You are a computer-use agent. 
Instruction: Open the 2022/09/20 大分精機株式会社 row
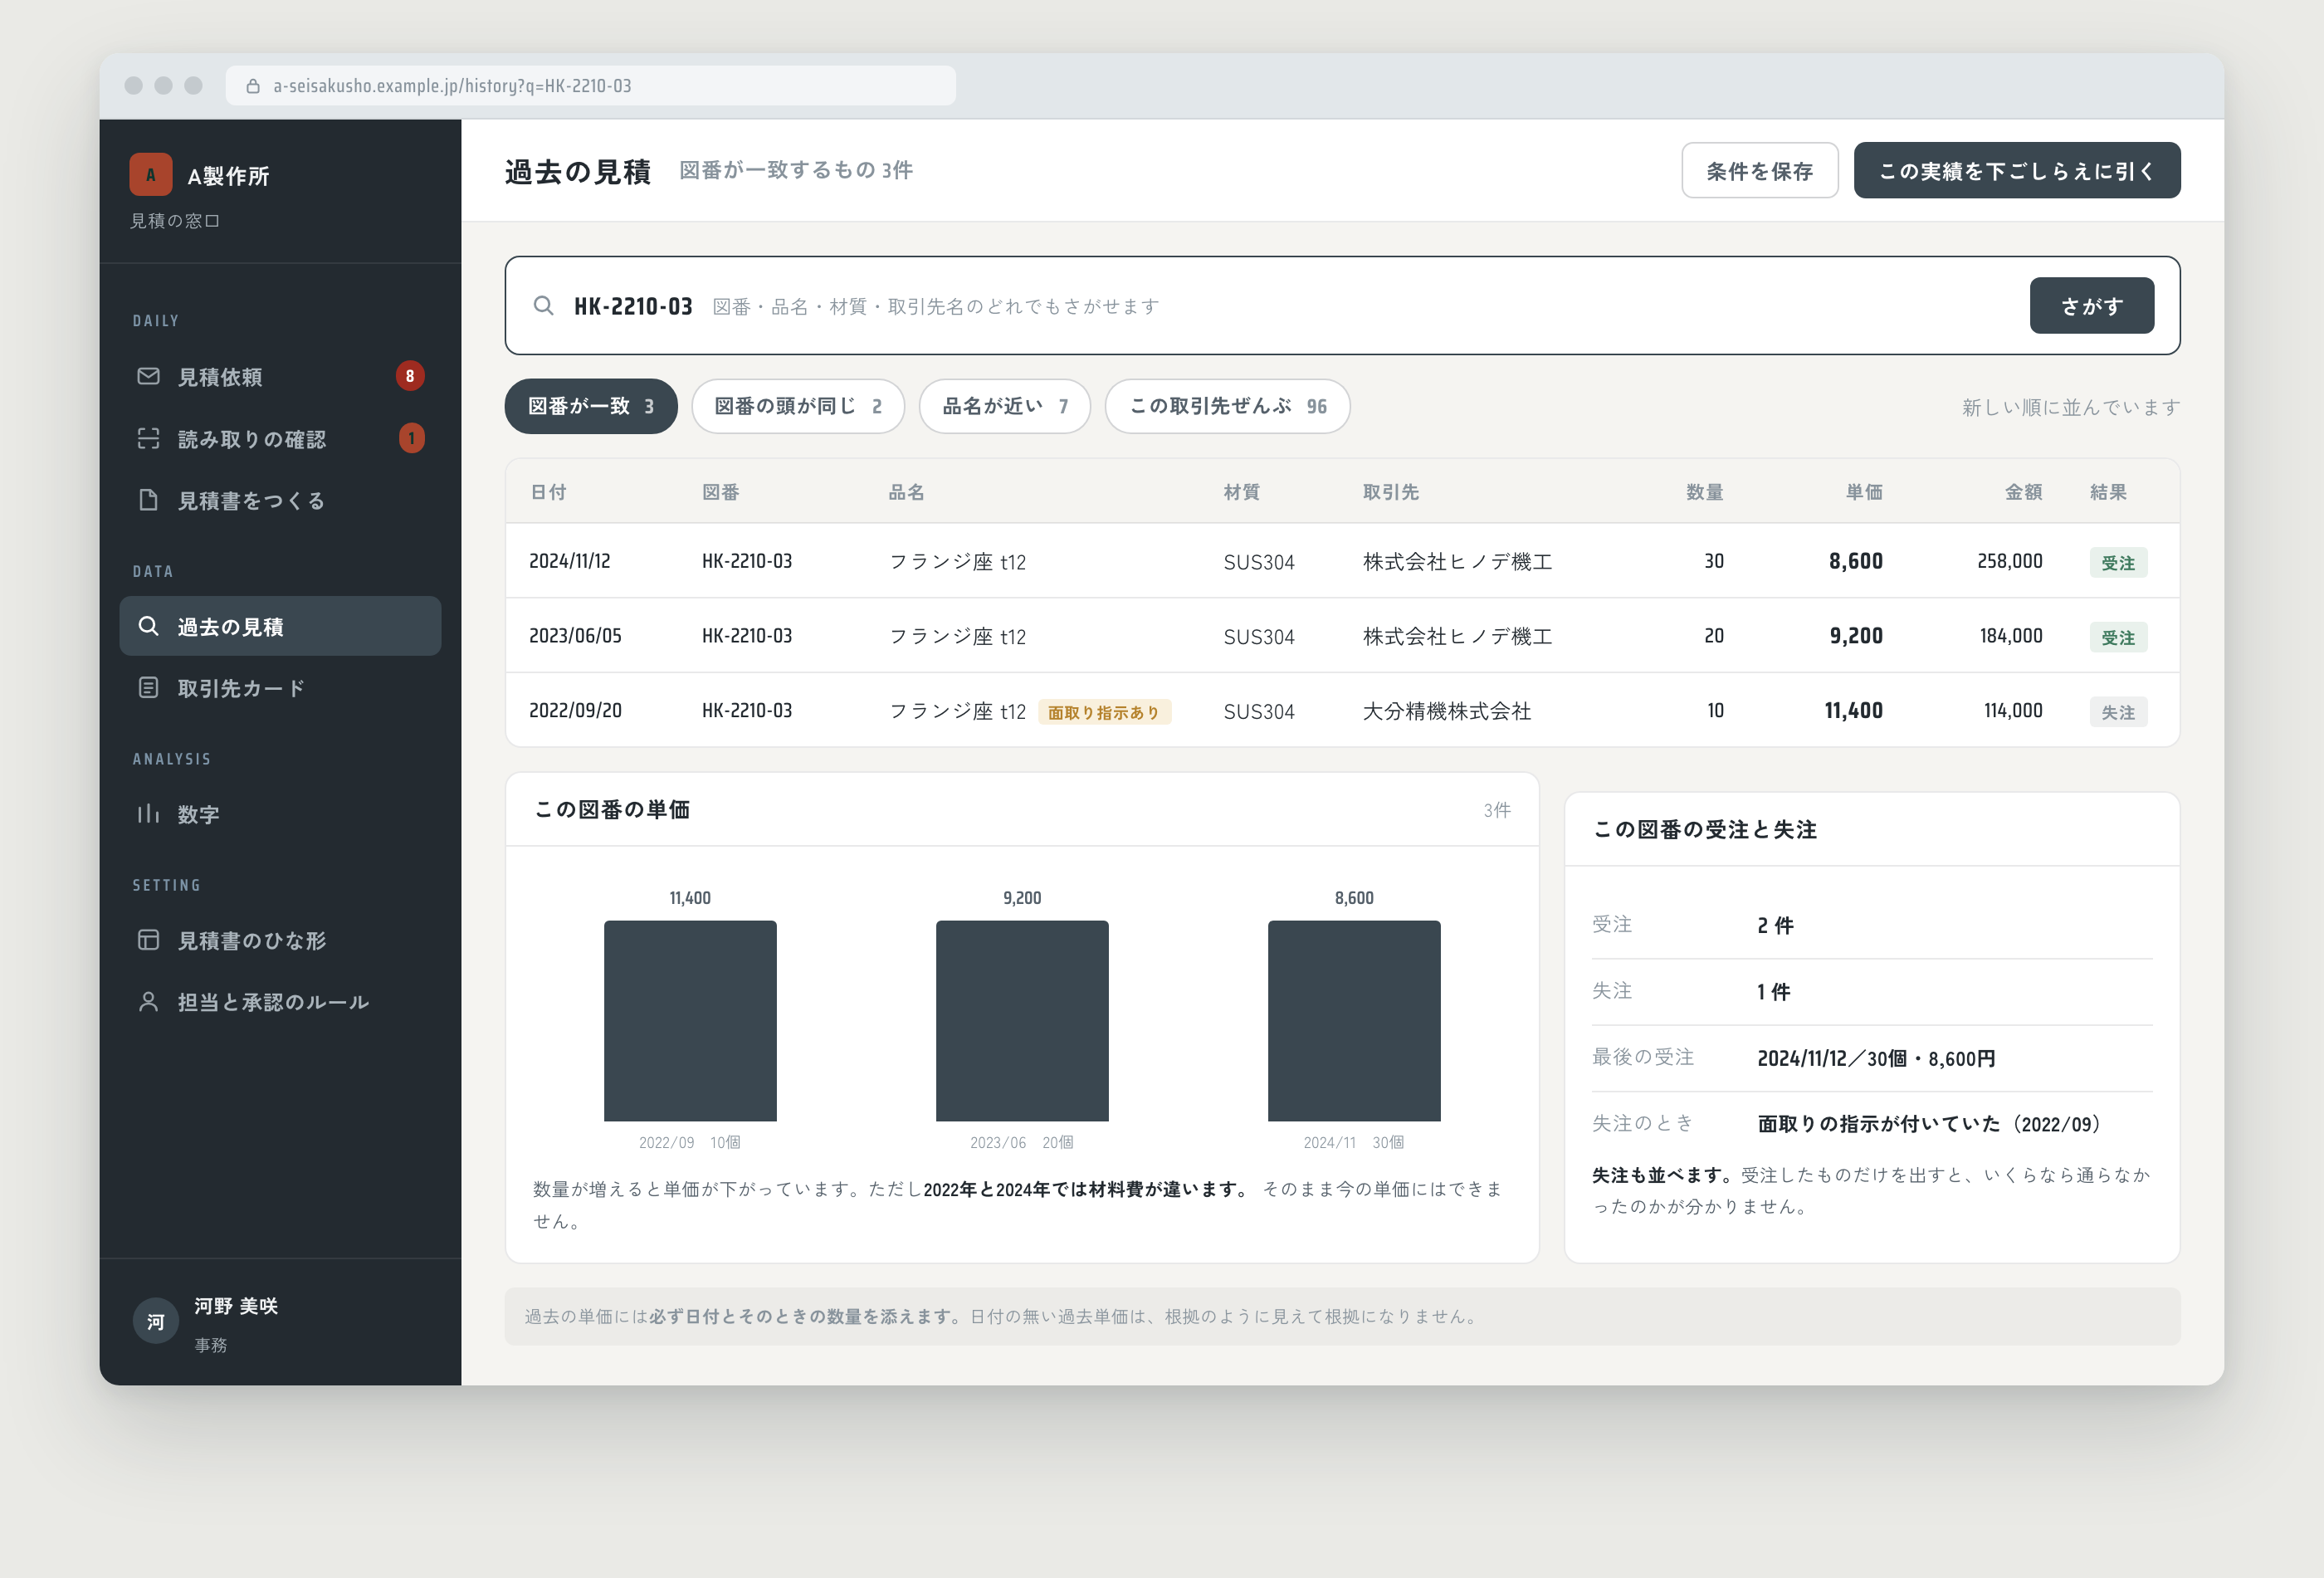pos(1342,711)
